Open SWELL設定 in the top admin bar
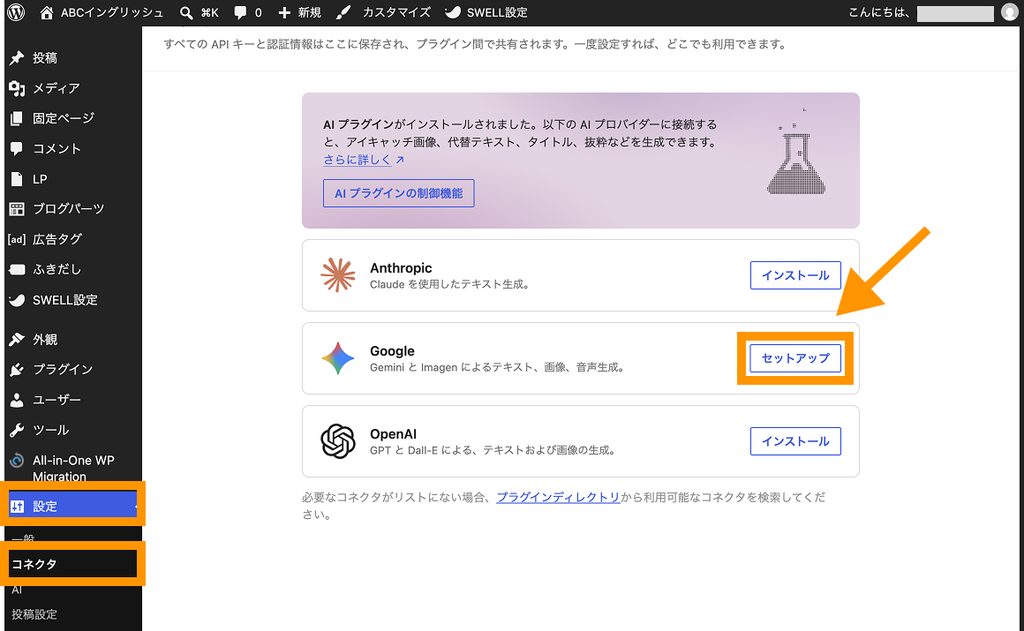The height and width of the screenshot is (631, 1024). point(486,12)
